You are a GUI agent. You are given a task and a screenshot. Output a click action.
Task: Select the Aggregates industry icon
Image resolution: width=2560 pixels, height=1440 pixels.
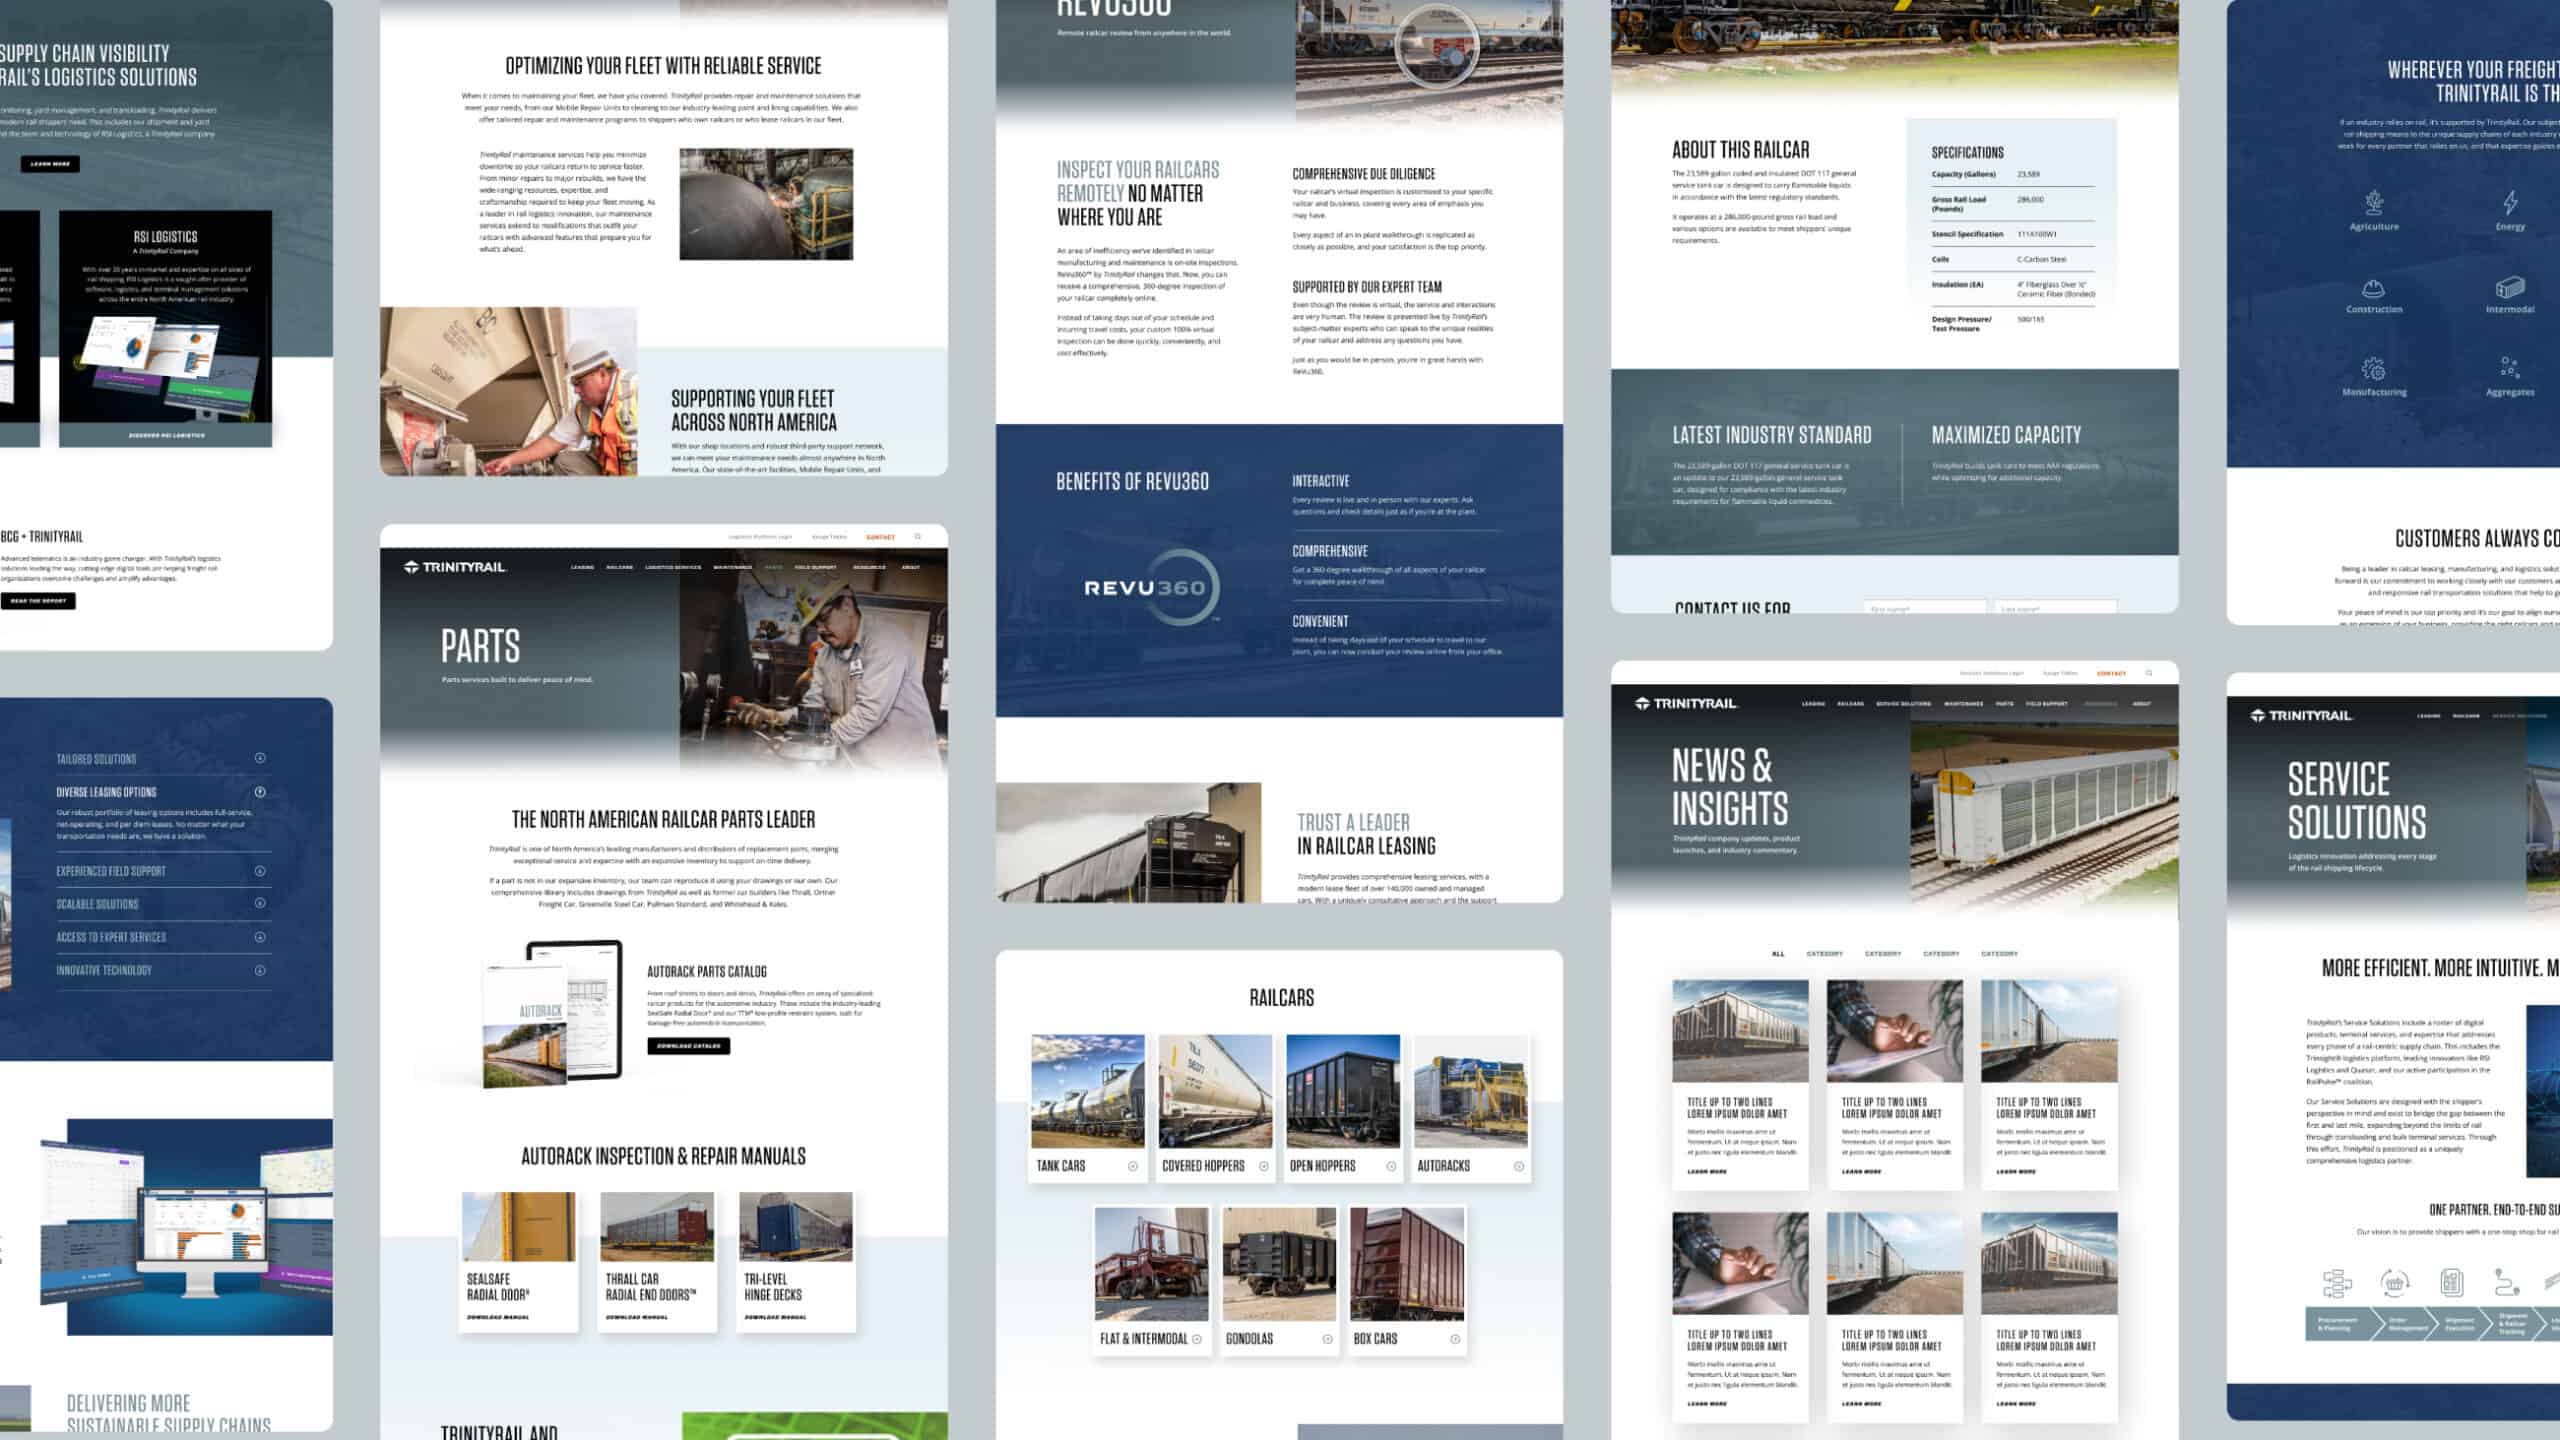(x=2510, y=369)
